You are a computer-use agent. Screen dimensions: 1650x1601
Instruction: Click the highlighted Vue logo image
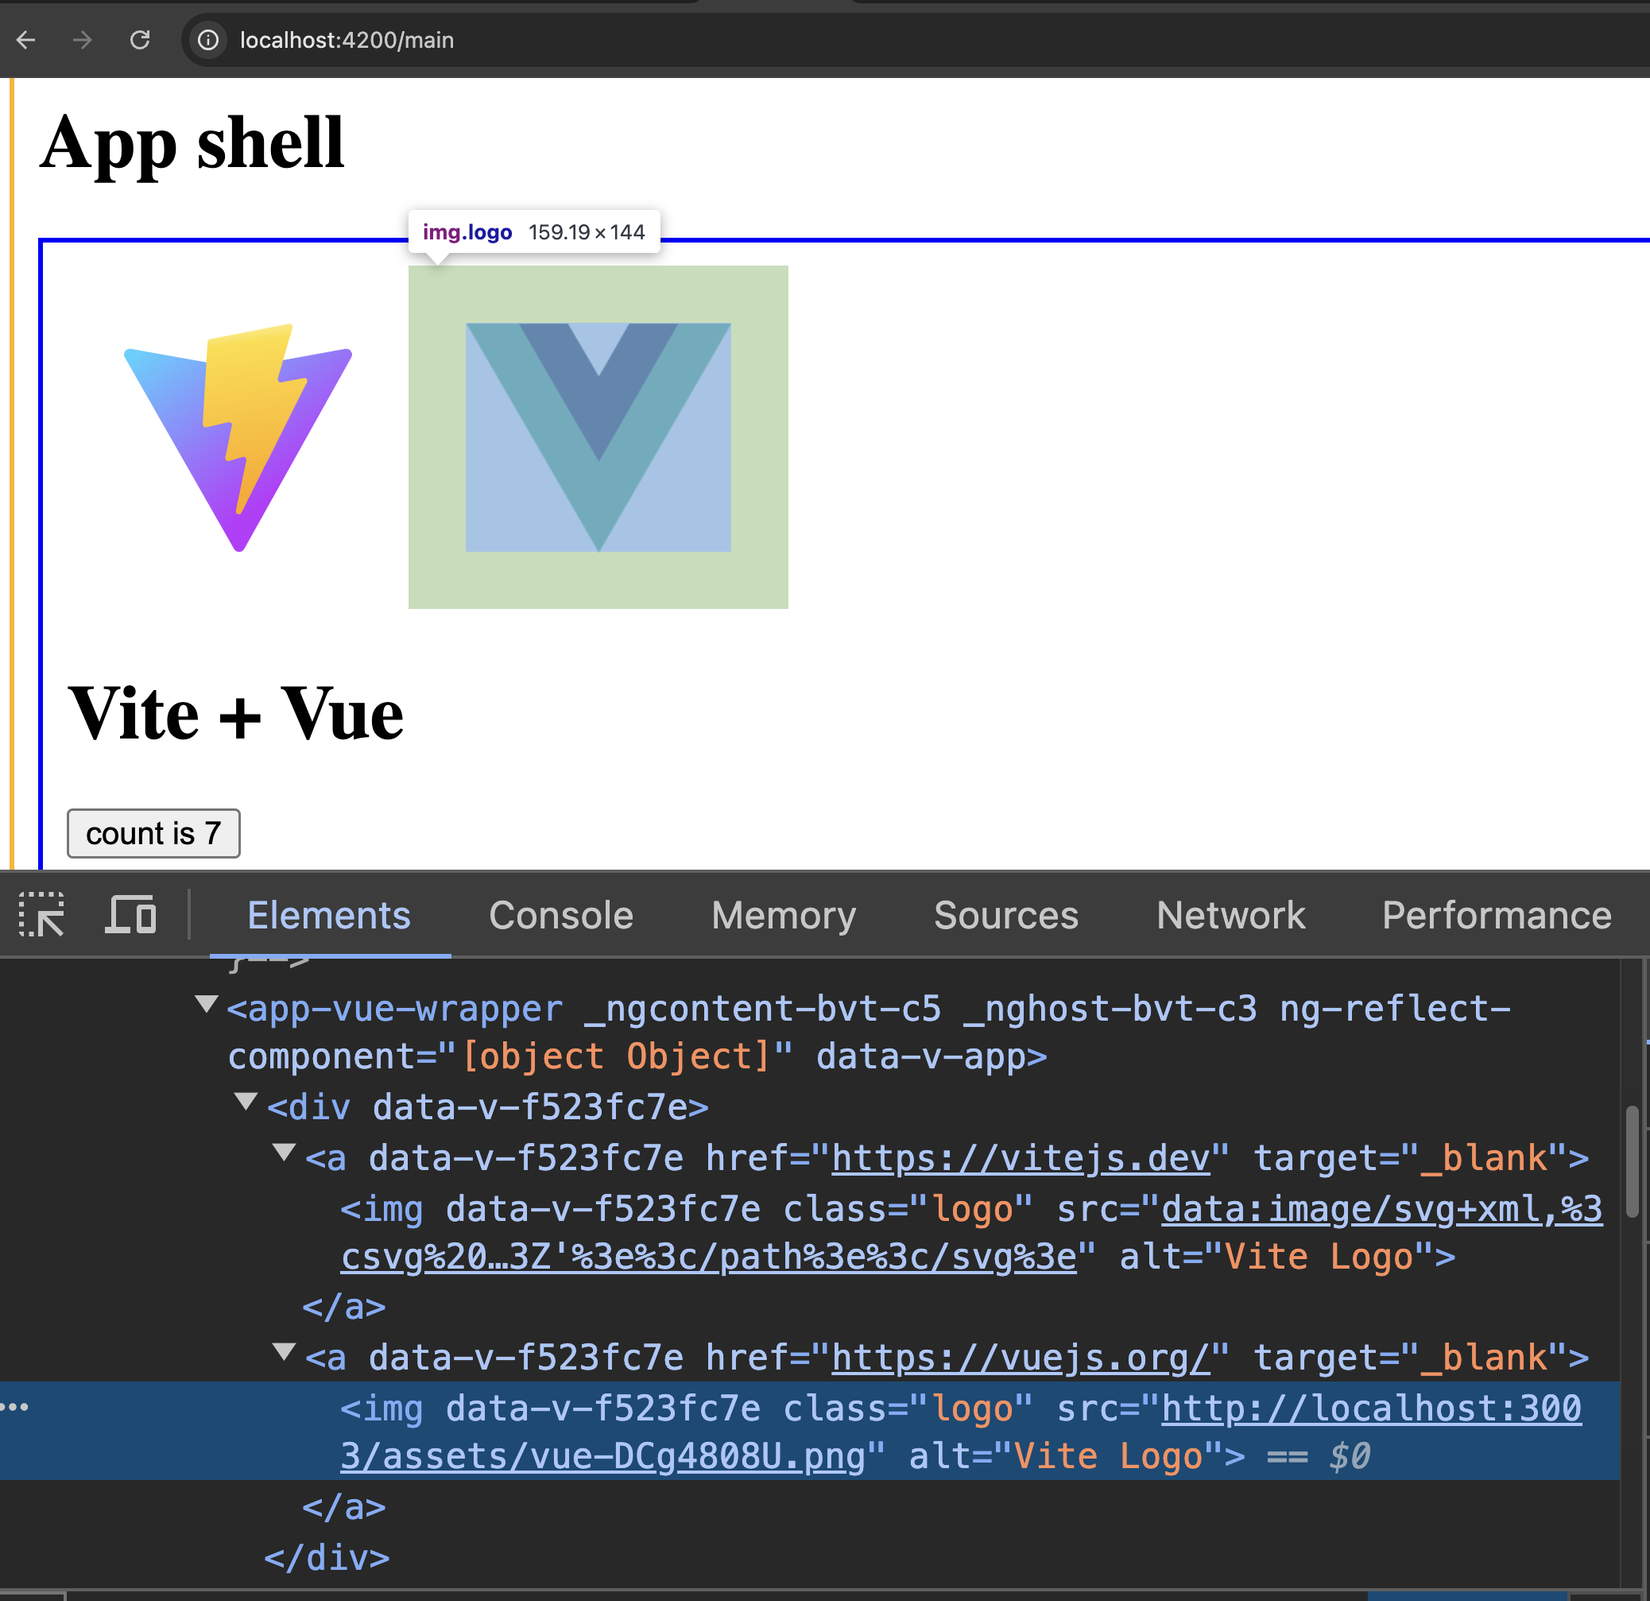[598, 437]
